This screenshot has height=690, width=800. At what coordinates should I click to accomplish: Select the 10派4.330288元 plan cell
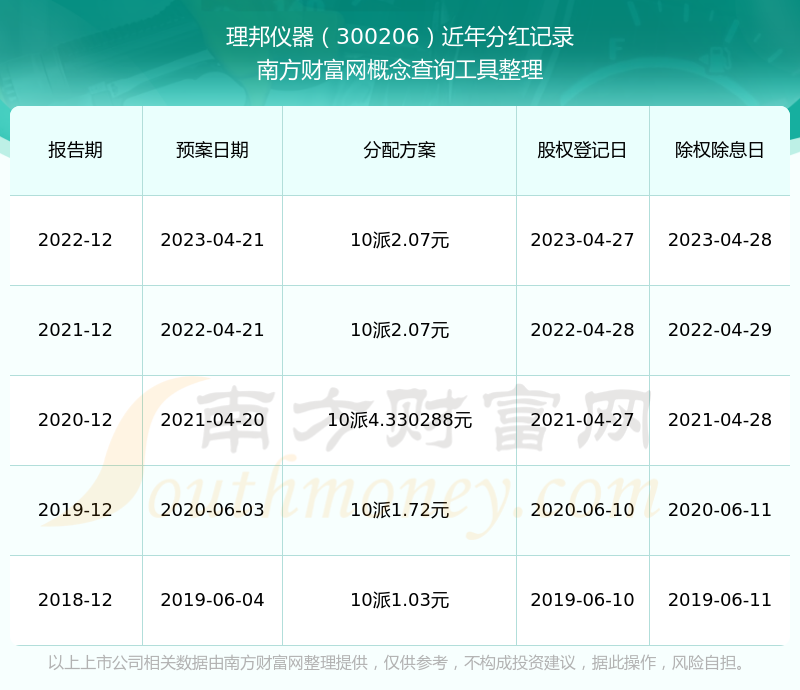coord(399,420)
